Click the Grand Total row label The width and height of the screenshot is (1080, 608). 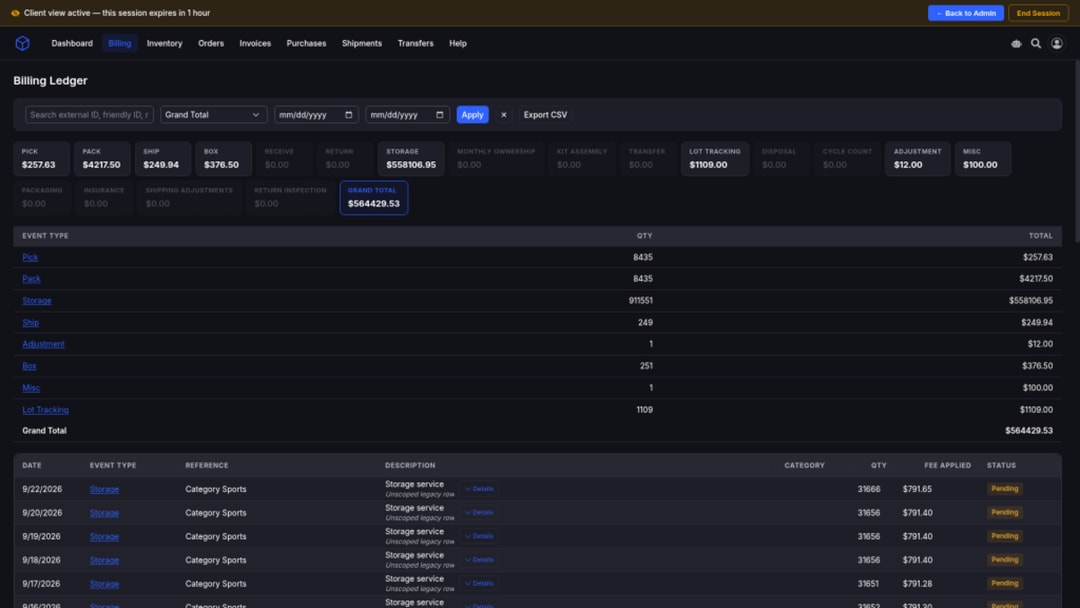tap(44, 430)
